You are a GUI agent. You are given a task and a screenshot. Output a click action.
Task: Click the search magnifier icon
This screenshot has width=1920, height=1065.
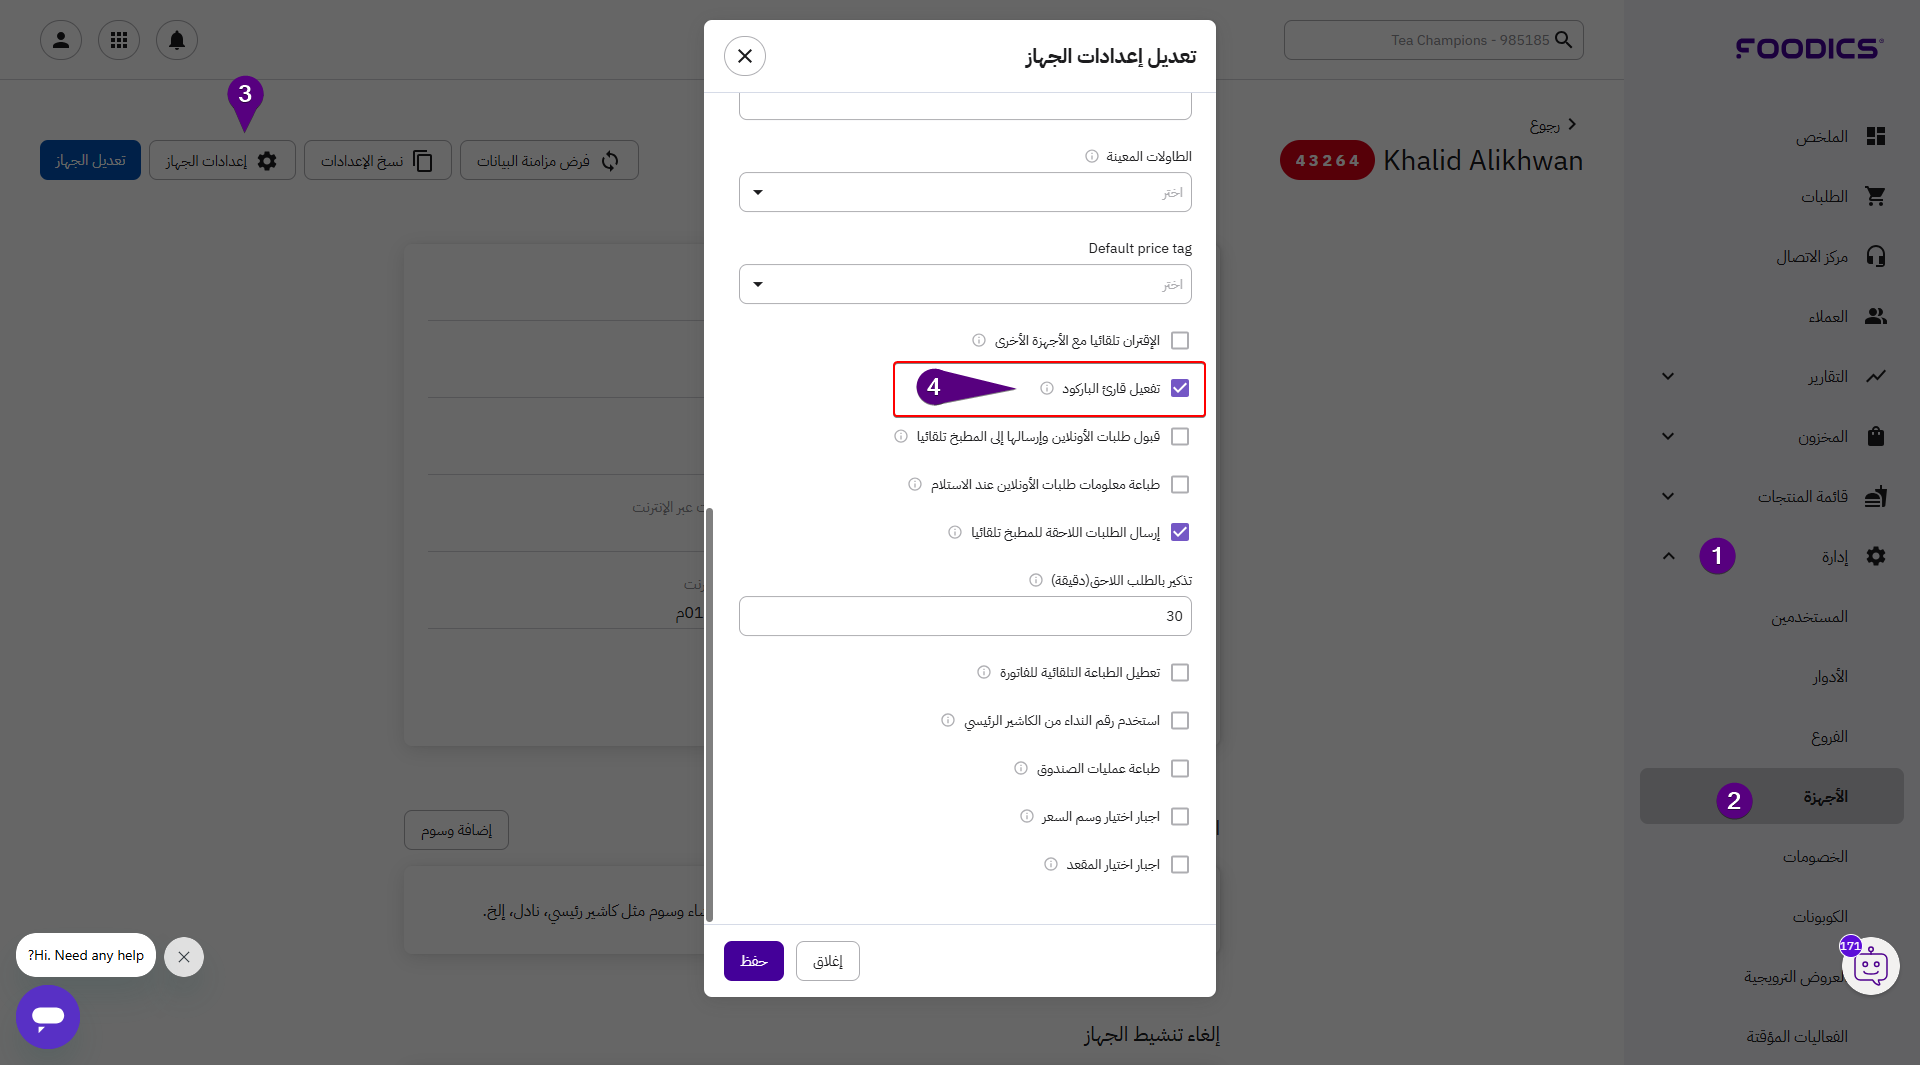tap(1564, 40)
